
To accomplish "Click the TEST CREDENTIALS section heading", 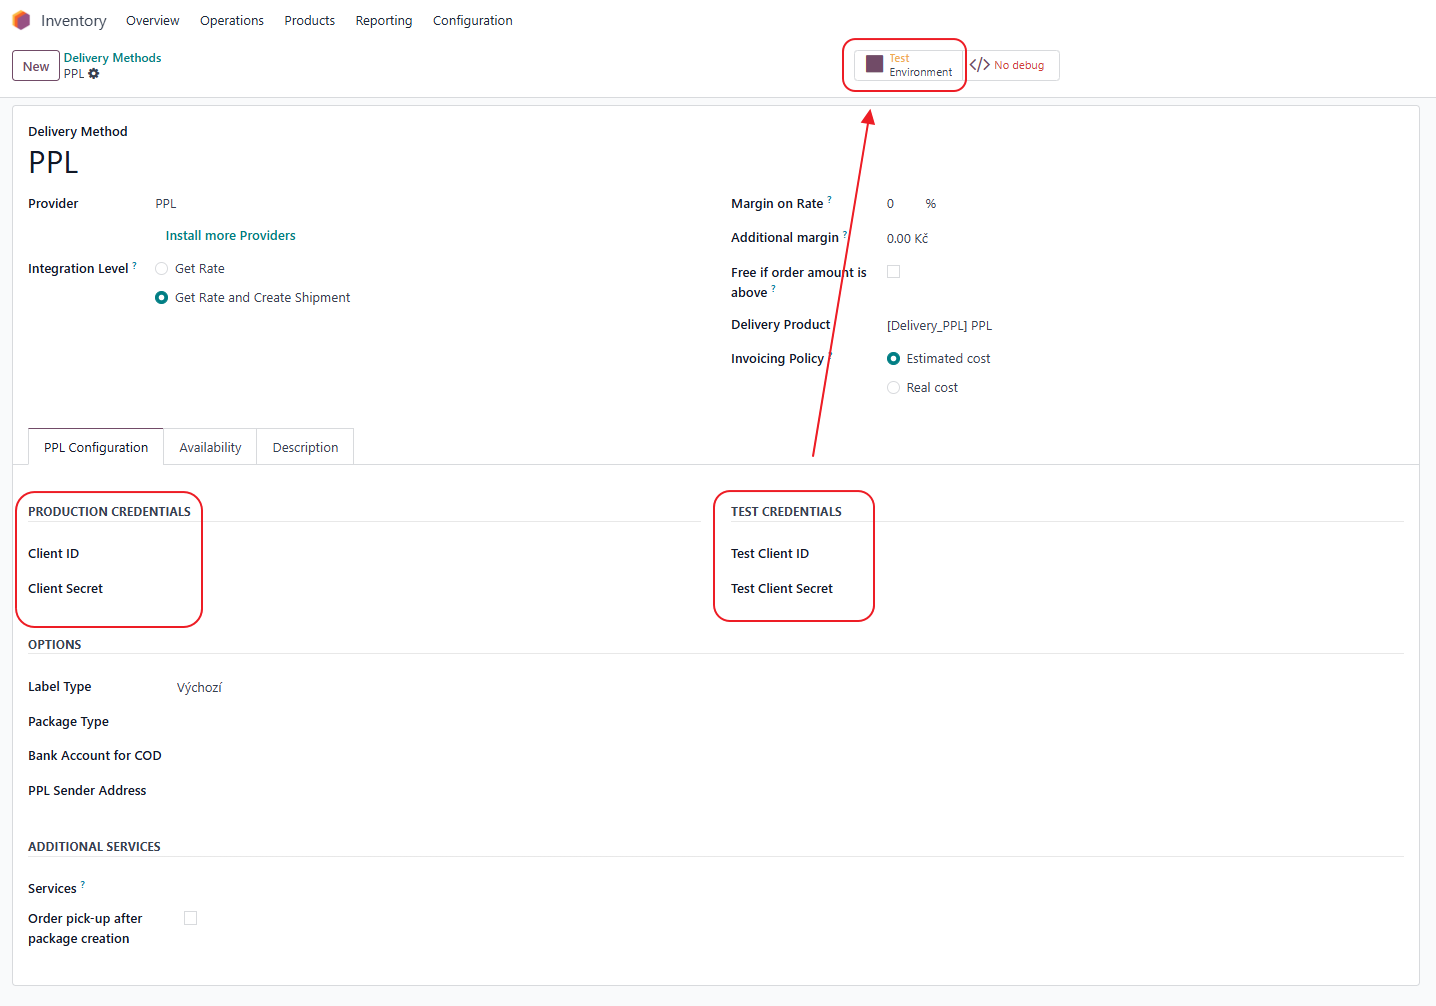I will coord(786,511).
